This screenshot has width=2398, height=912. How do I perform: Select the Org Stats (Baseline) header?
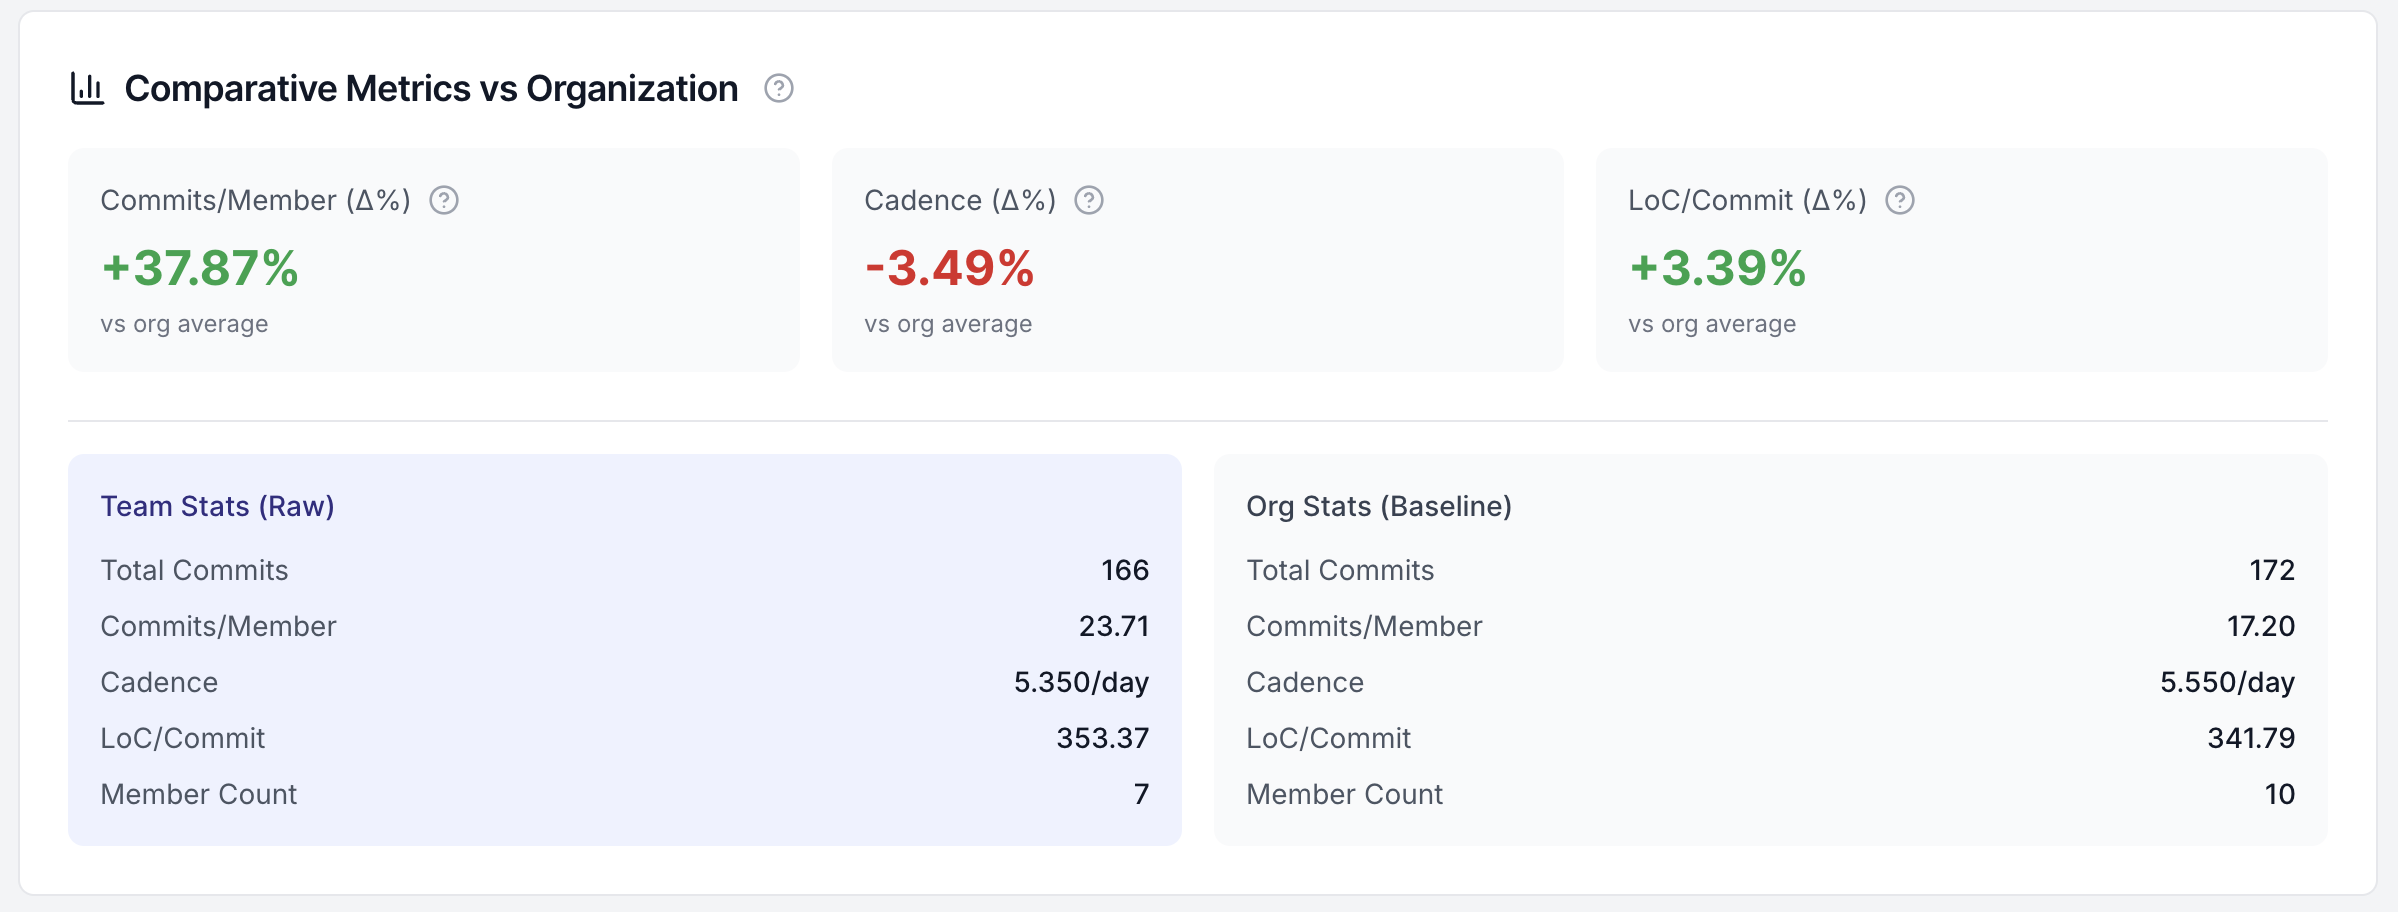[x=1380, y=506]
